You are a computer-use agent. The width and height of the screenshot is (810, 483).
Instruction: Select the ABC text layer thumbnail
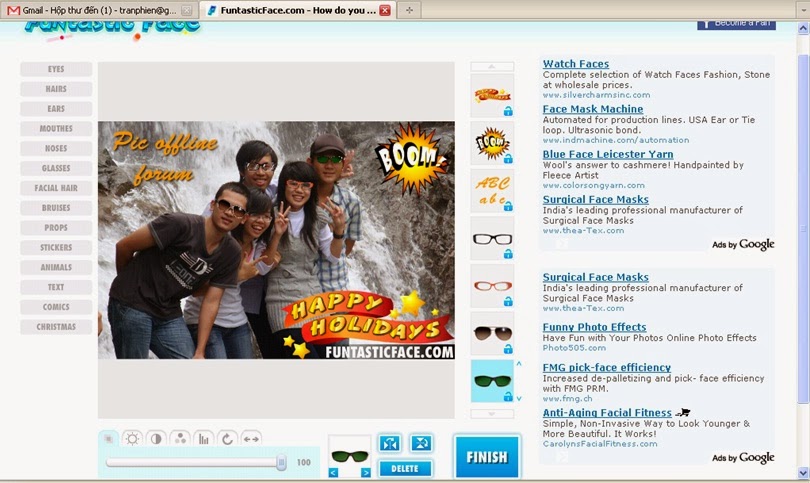coord(492,191)
